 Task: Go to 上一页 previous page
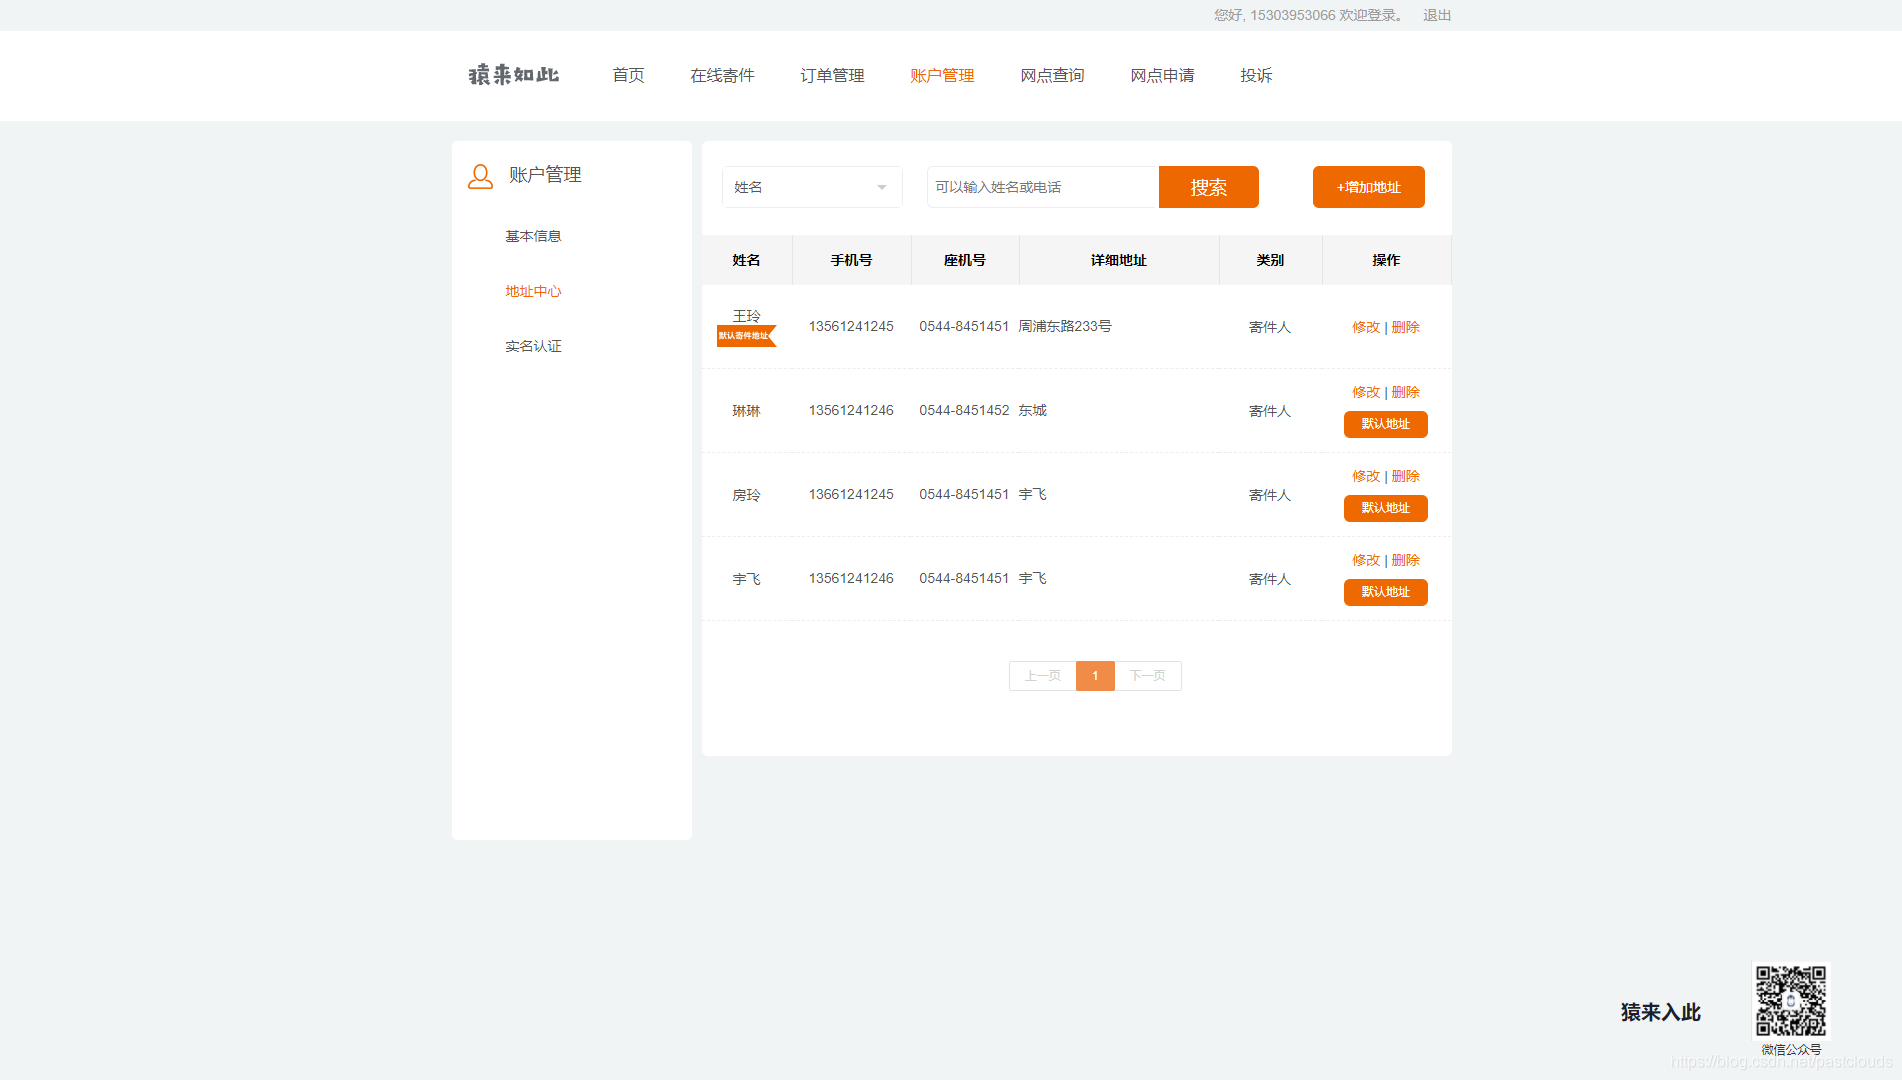pyautogui.click(x=1042, y=676)
